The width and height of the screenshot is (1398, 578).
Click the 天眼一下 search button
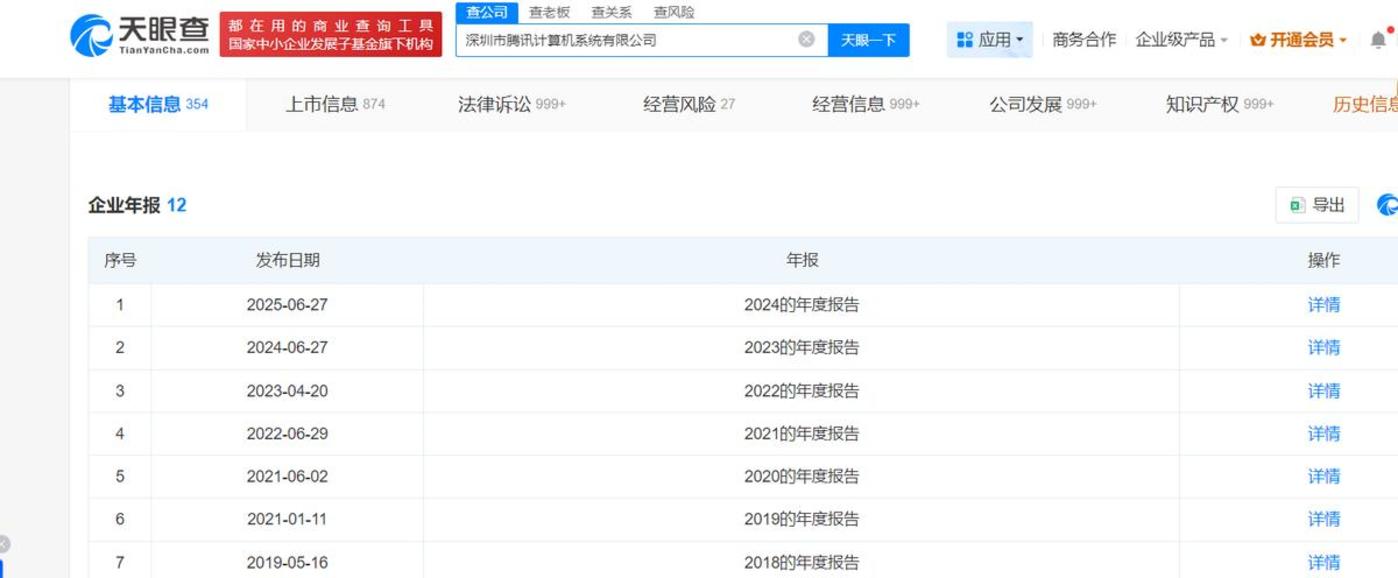click(x=868, y=40)
